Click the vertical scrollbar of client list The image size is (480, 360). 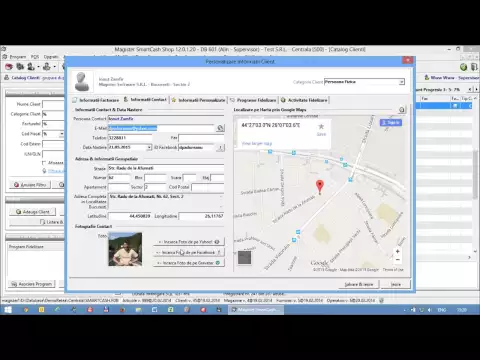click(x=475, y=175)
